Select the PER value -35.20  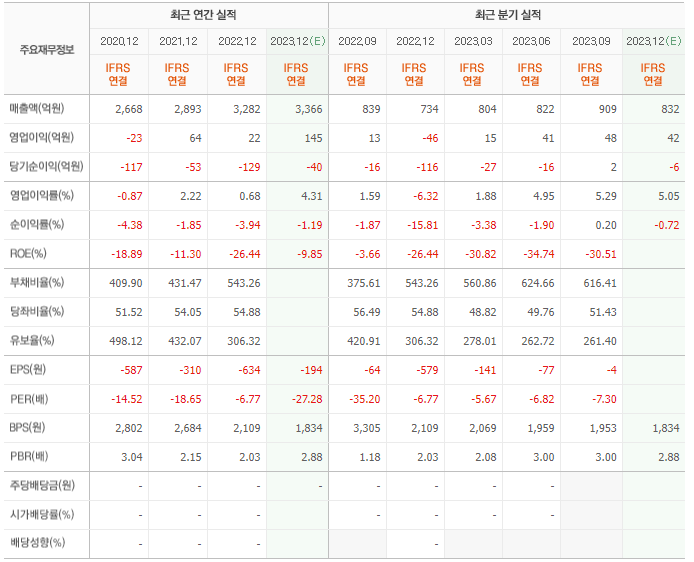point(365,400)
